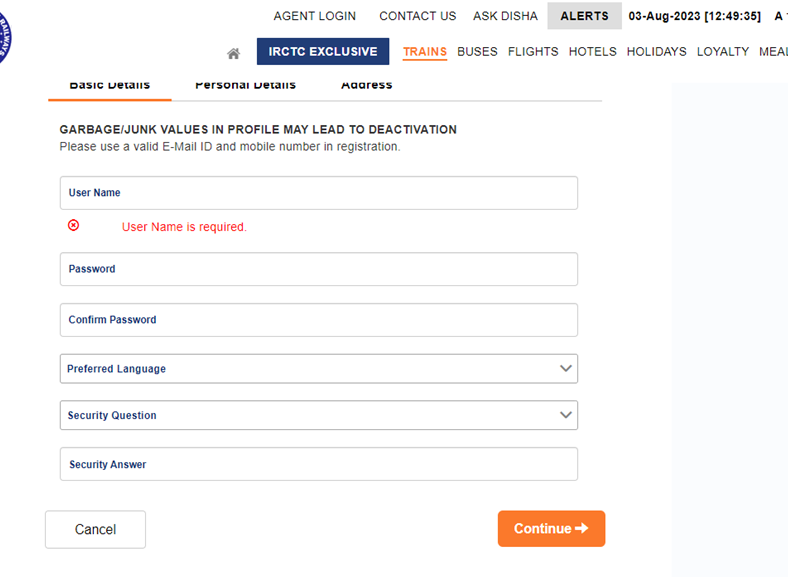Select the Confirm Password field
Screen dimensions: 788x577
[x=318, y=320]
